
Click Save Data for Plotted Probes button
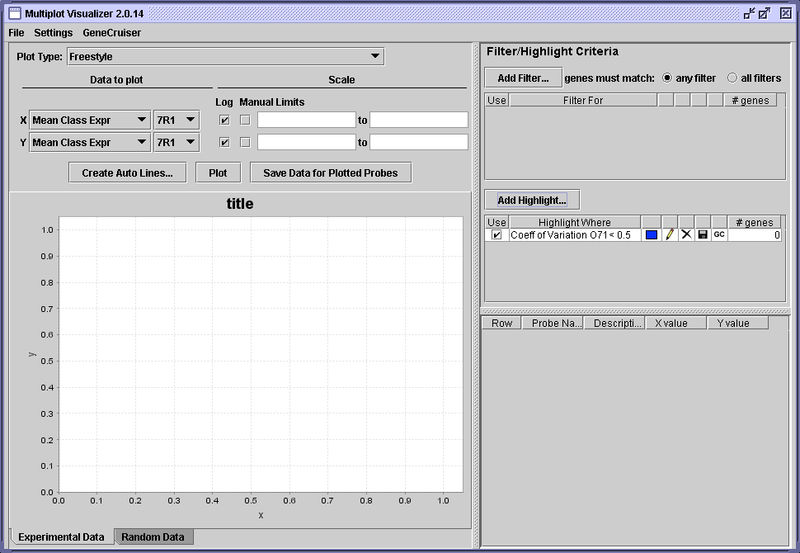pyautogui.click(x=331, y=173)
